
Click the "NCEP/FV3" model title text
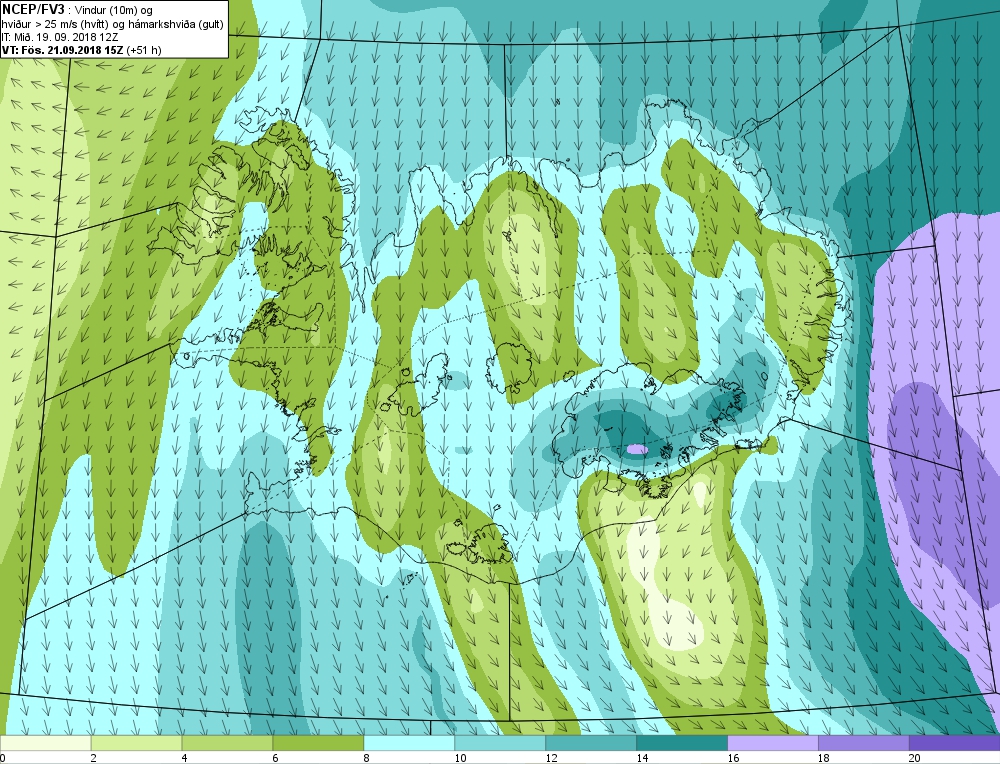coord(33,10)
